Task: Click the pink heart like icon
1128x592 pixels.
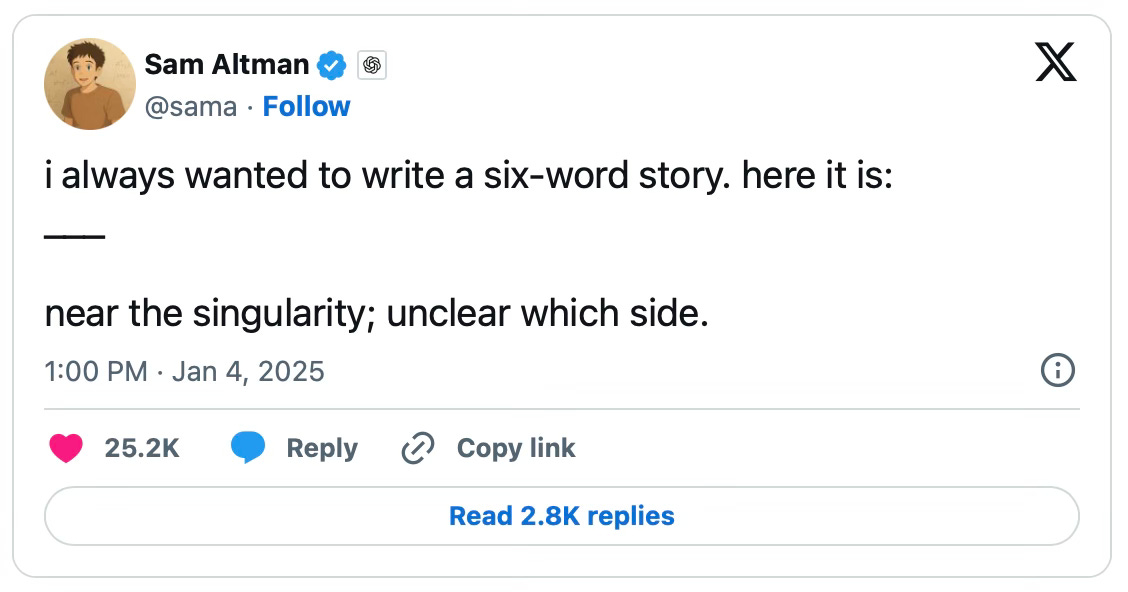Action: (x=66, y=449)
